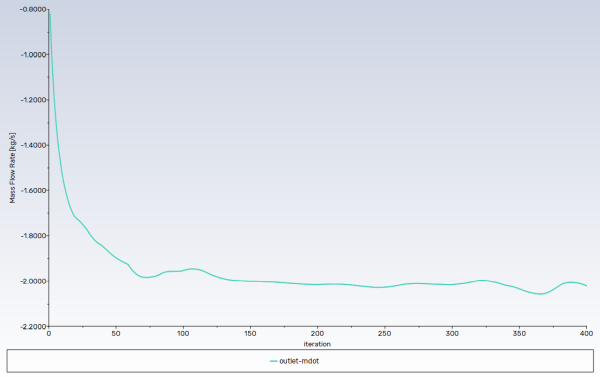Click the -1.8000 y-axis tick label
The width and height of the screenshot is (600, 377).
pyautogui.click(x=33, y=236)
